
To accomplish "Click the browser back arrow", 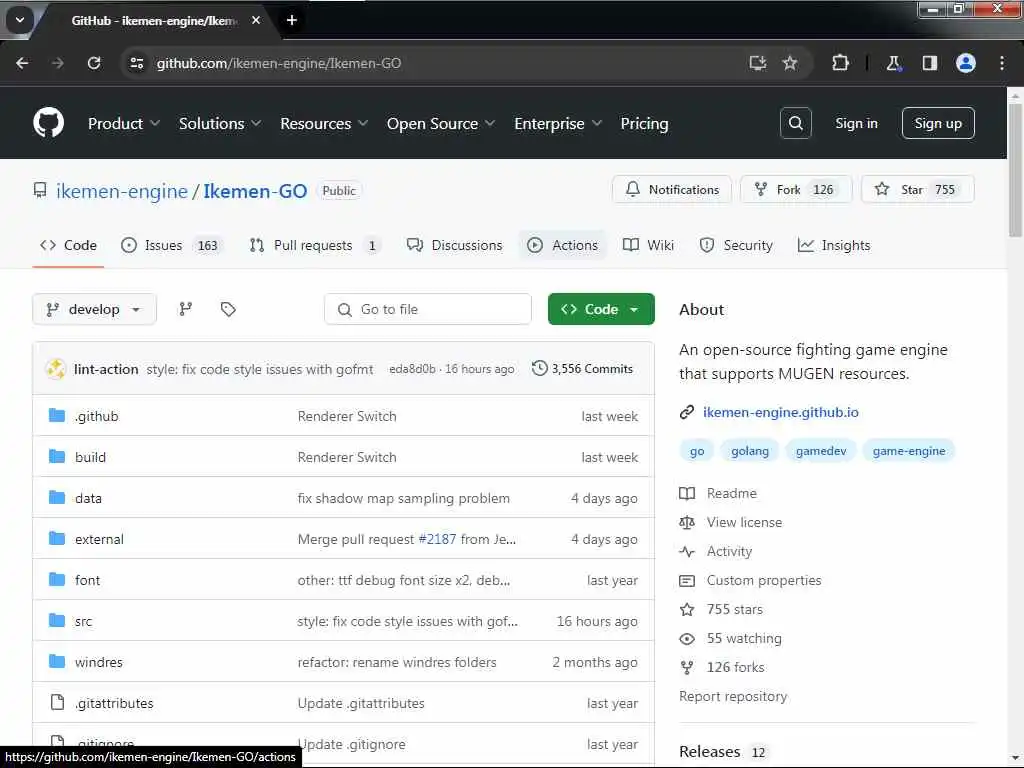I will coord(22,63).
